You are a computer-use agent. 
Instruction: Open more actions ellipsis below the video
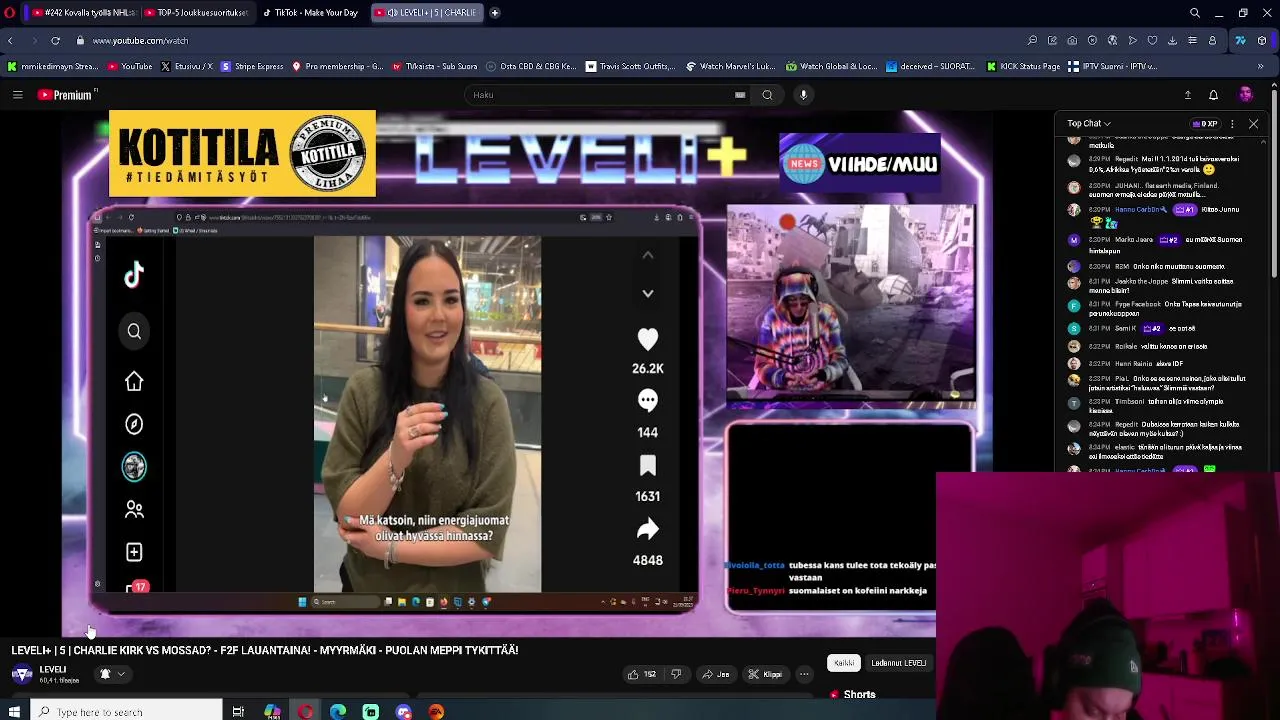click(803, 674)
